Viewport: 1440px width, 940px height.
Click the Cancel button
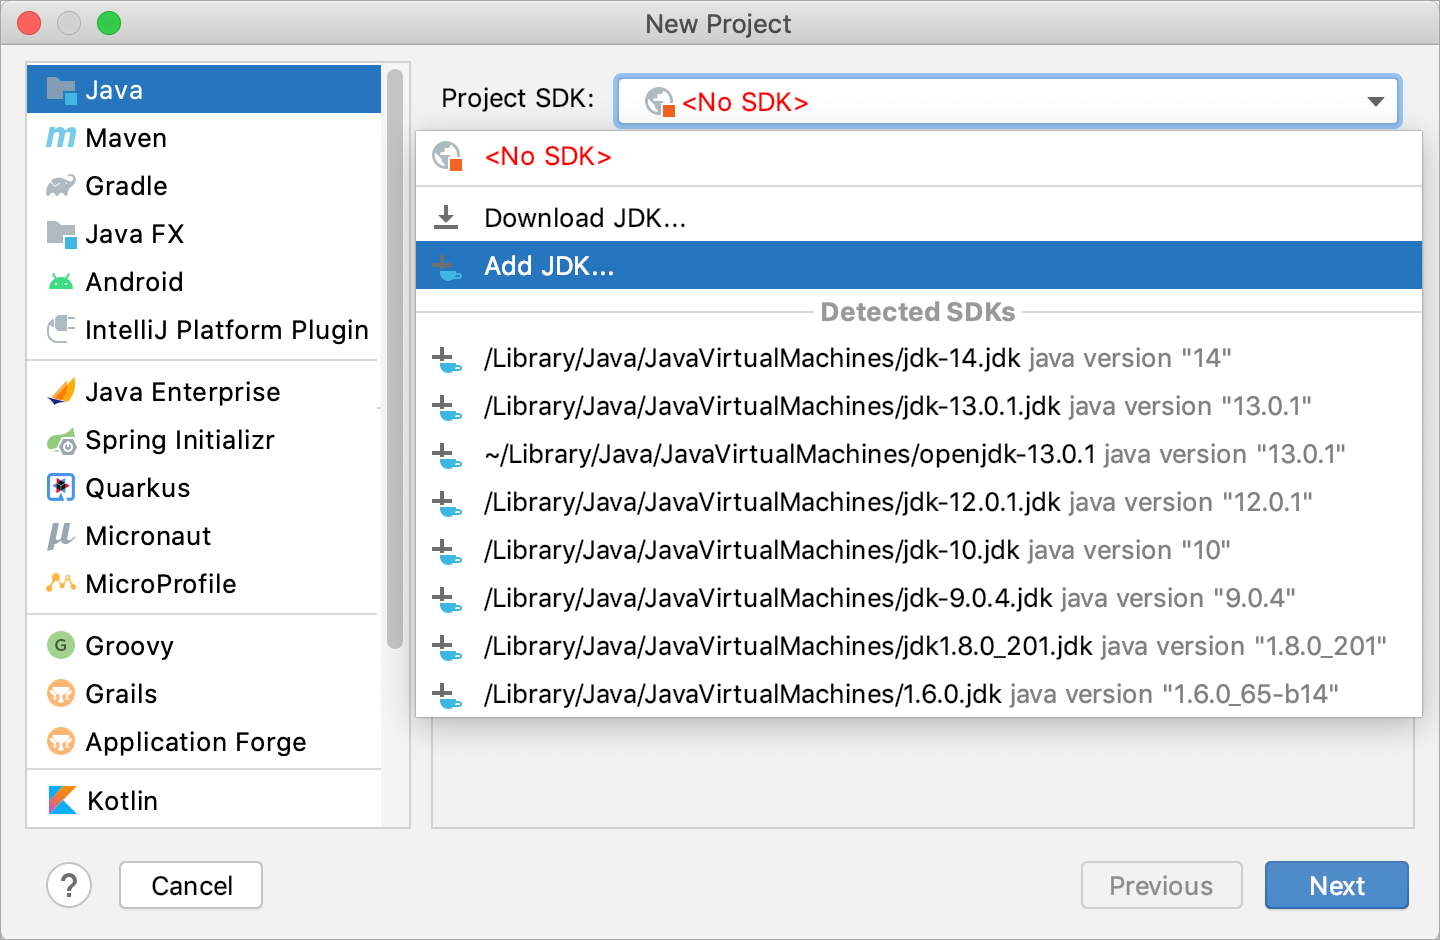click(x=191, y=885)
